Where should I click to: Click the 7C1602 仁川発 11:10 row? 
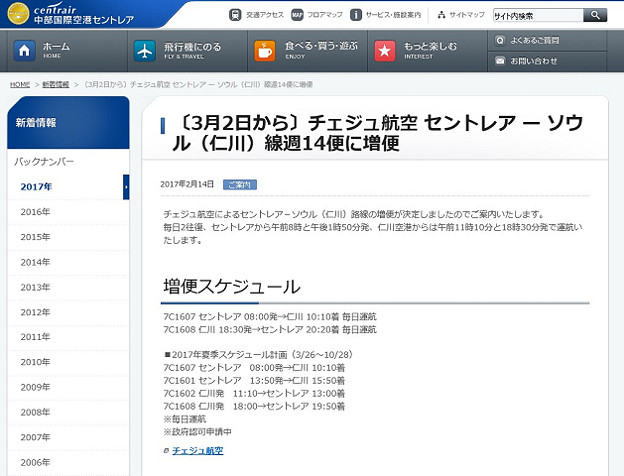[254, 394]
